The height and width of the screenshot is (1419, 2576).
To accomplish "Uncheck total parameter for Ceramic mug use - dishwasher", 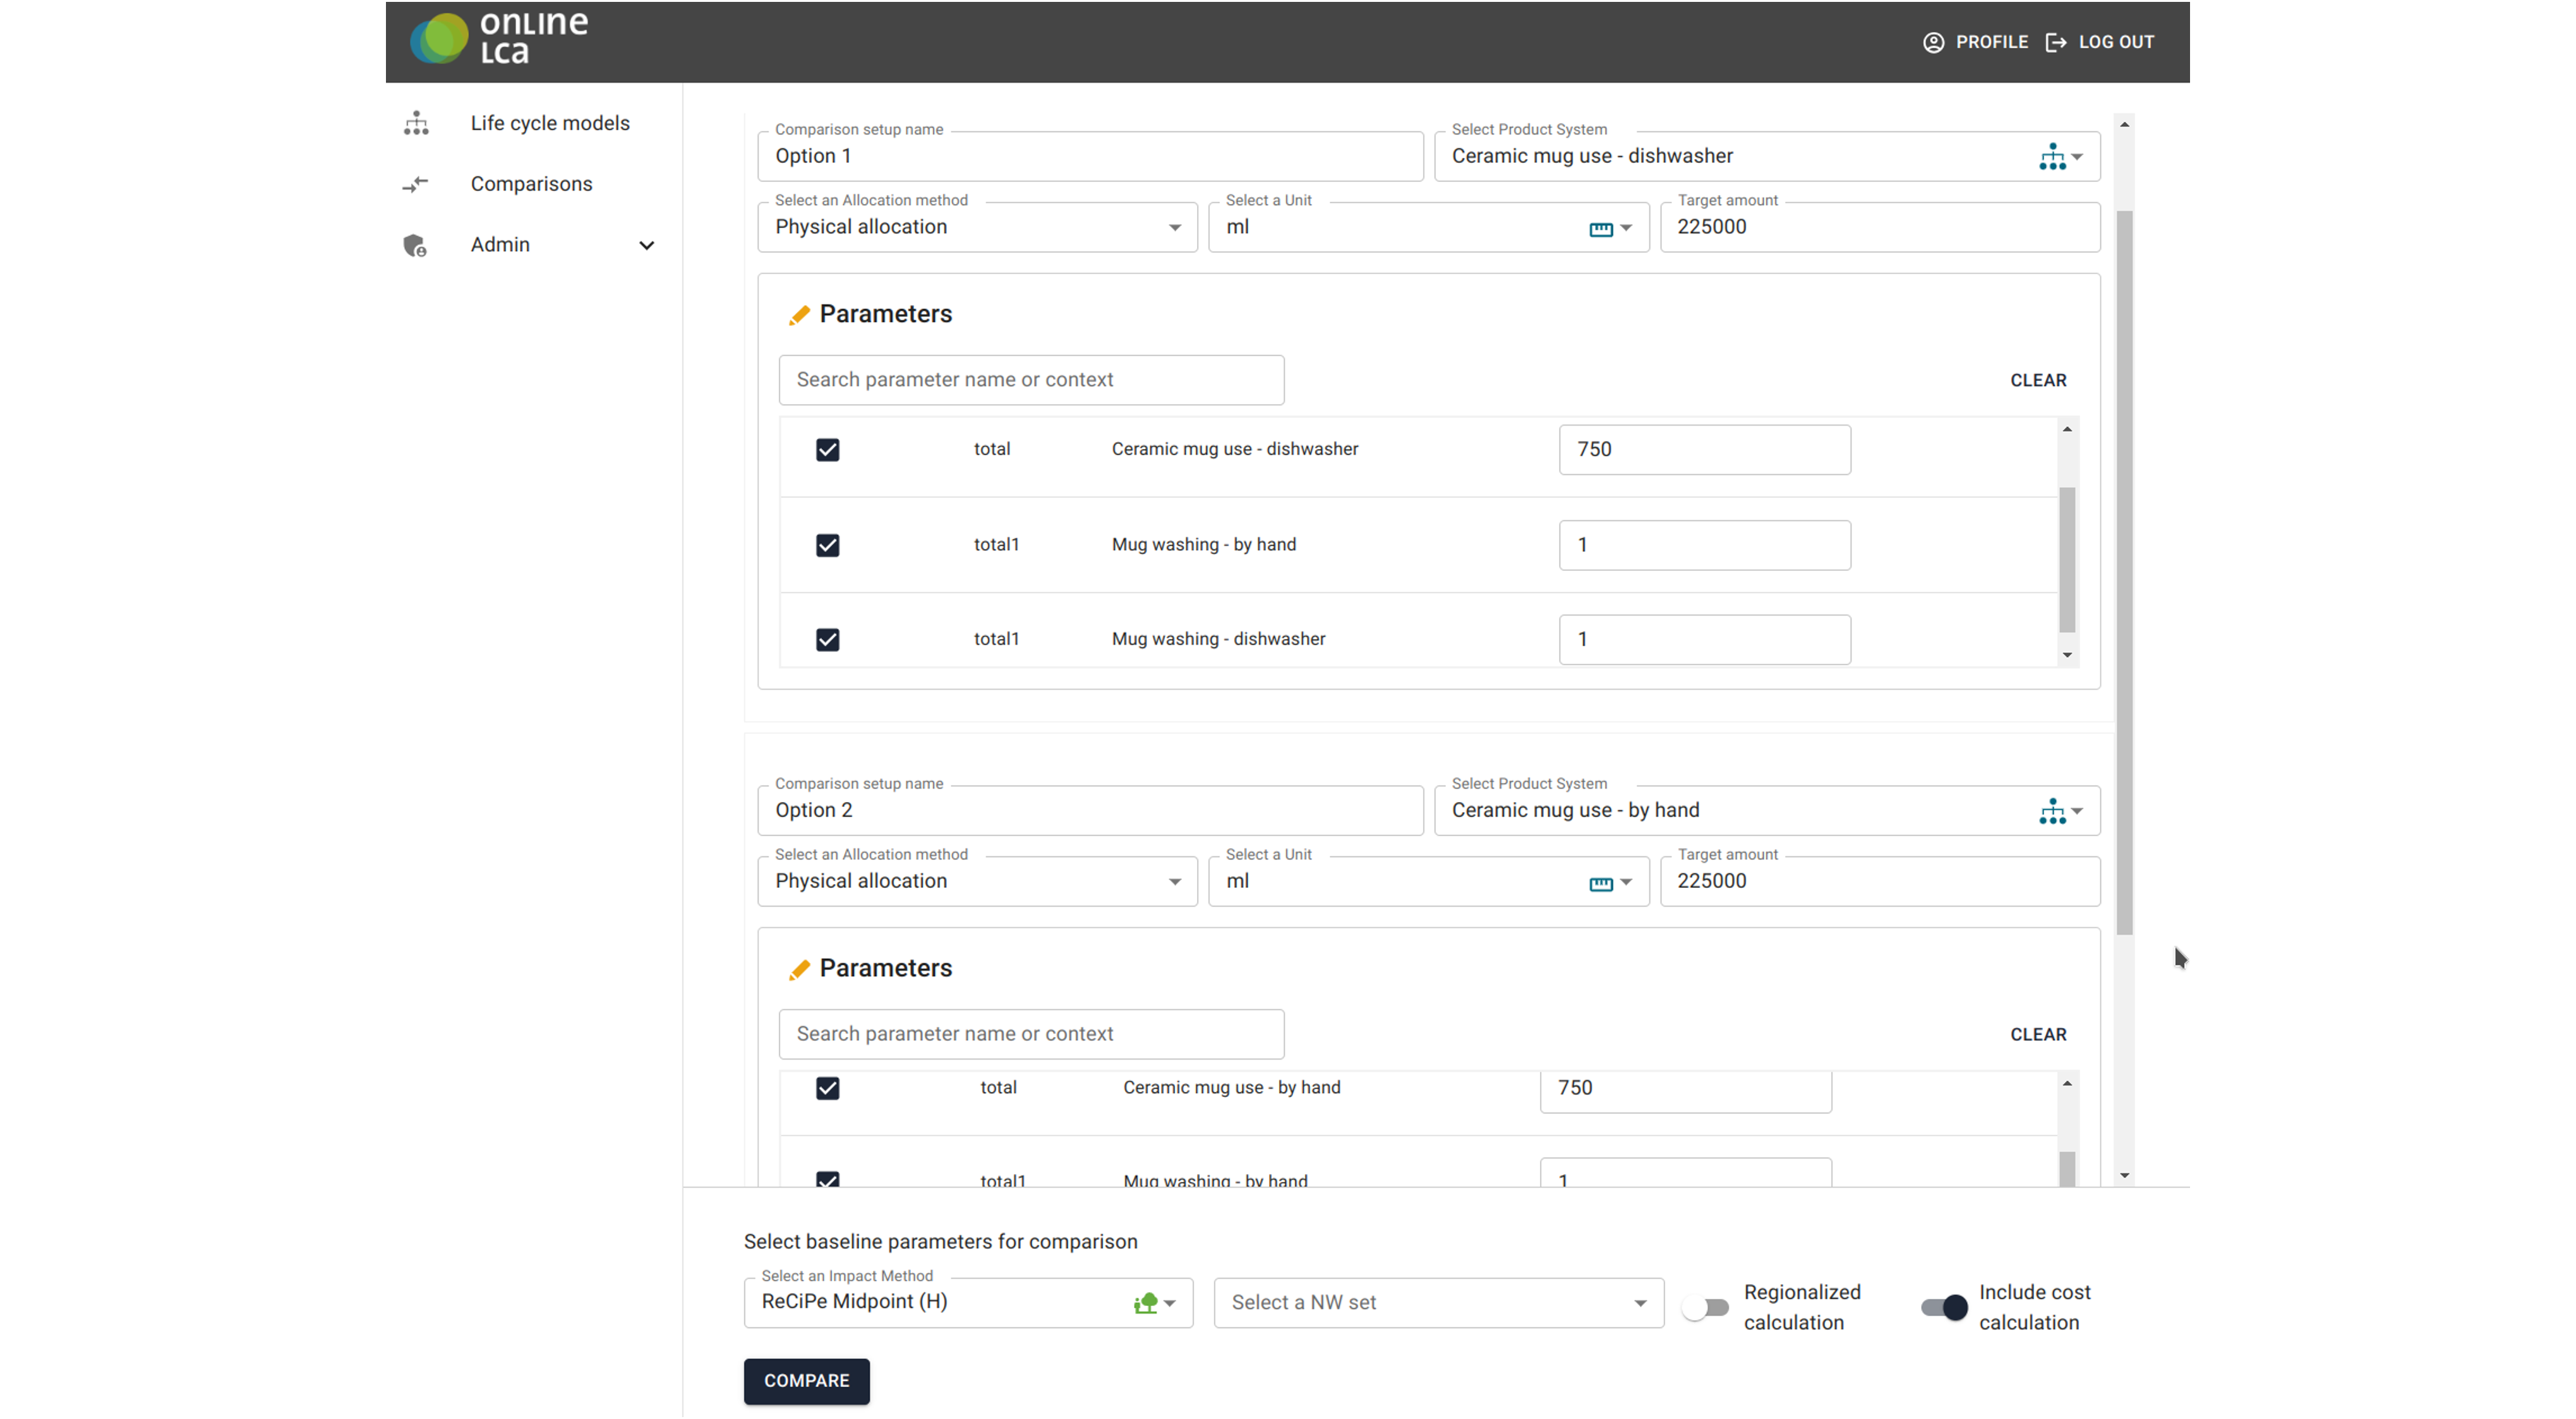I will [x=827, y=450].
